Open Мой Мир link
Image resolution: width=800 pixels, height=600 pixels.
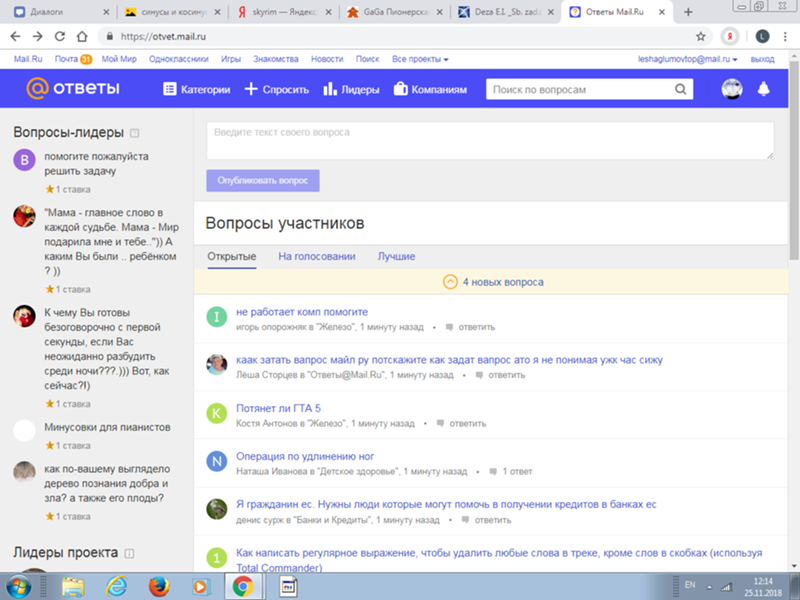coord(119,59)
